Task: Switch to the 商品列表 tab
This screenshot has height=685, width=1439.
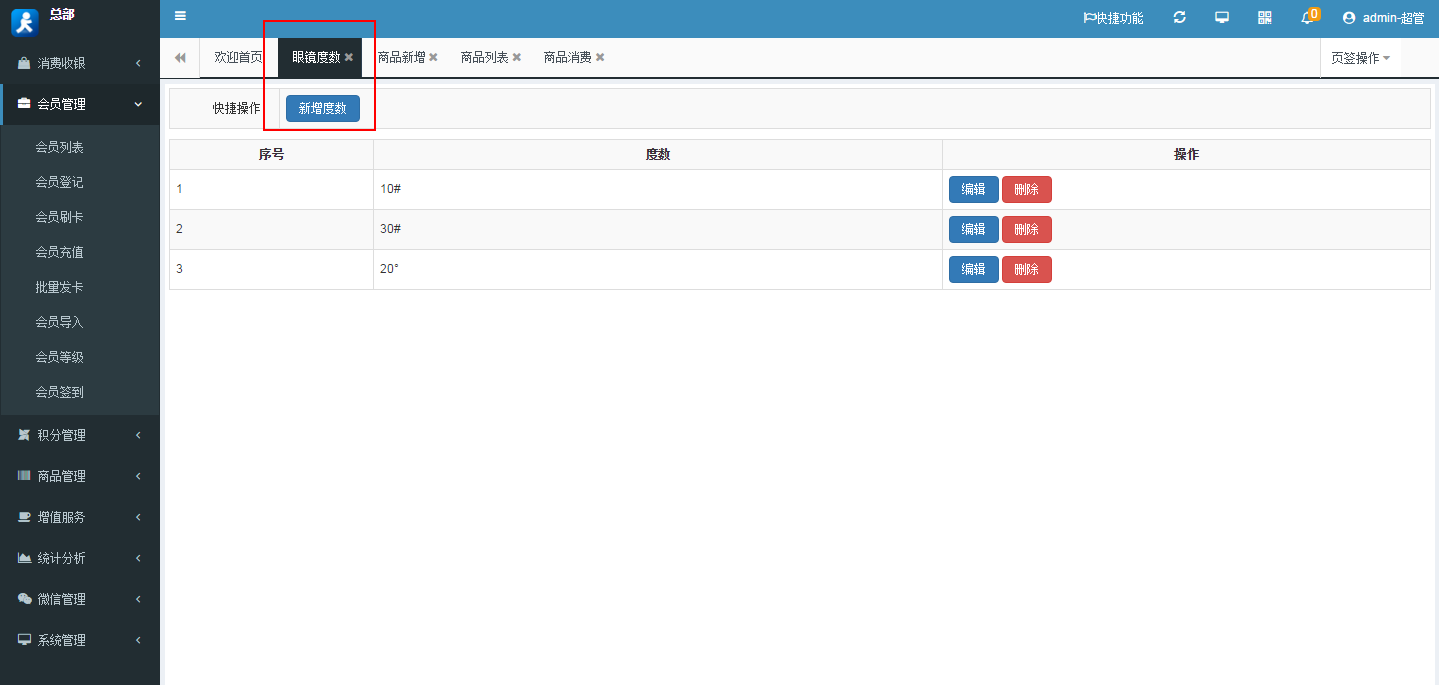Action: 485,58
